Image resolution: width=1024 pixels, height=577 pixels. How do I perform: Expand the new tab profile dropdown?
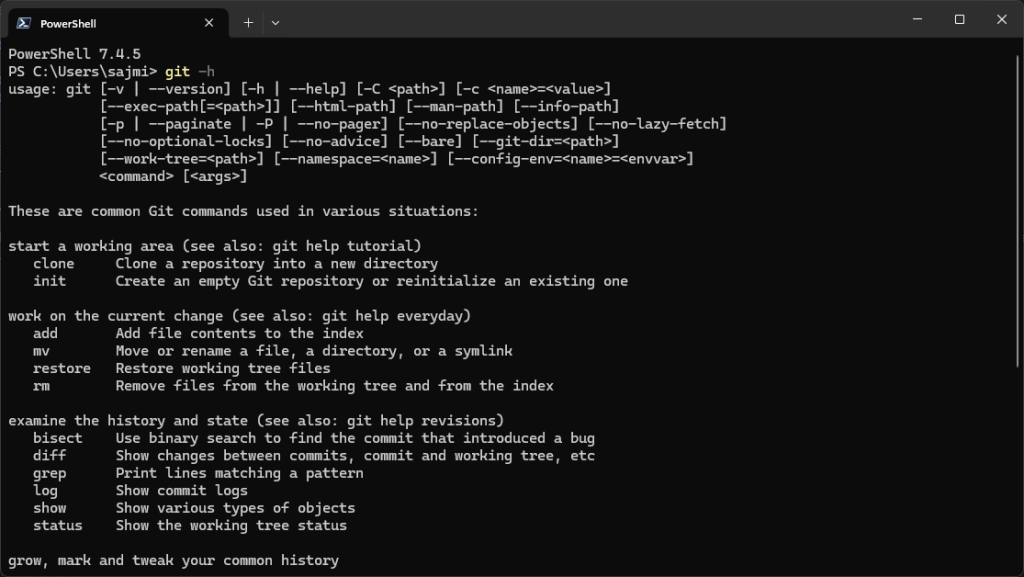(276, 23)
